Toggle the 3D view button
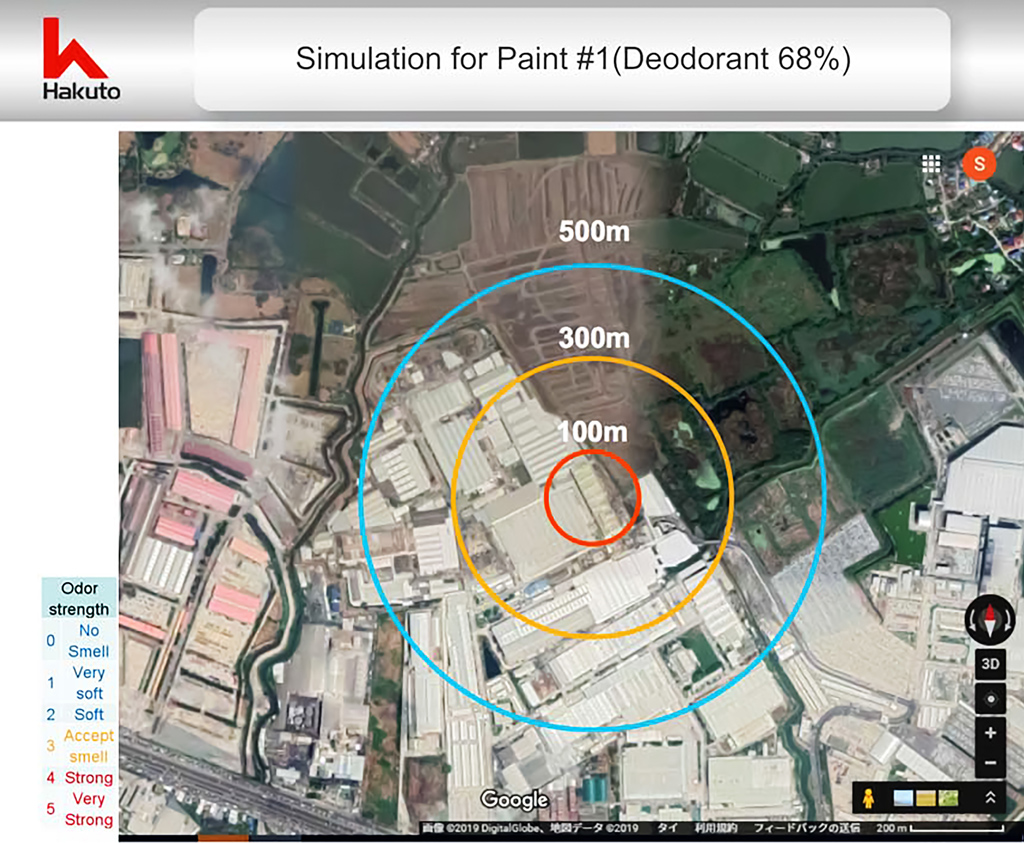Viewport: 1024px width, 843px height. point(989,664)
